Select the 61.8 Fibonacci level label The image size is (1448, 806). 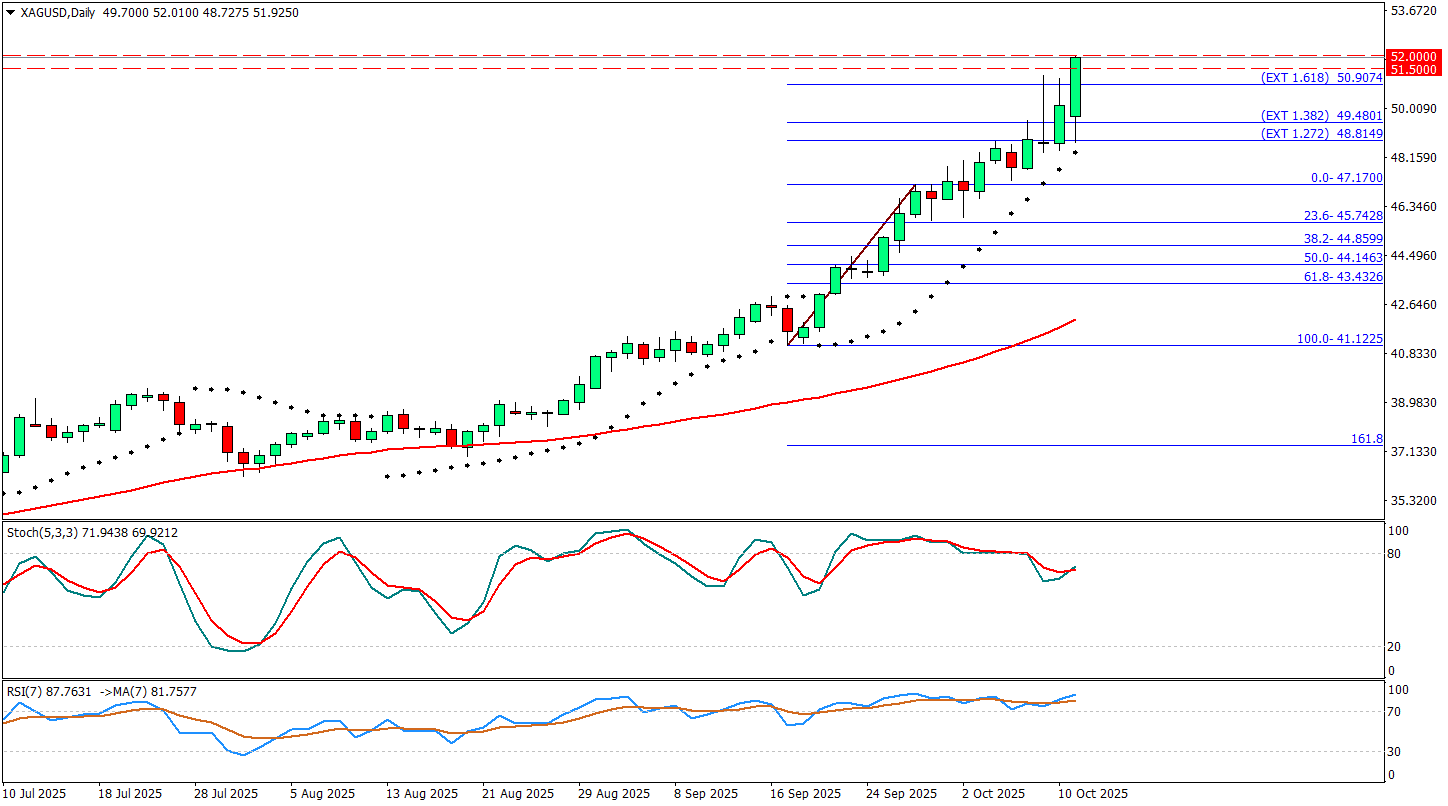point(1343,277)
